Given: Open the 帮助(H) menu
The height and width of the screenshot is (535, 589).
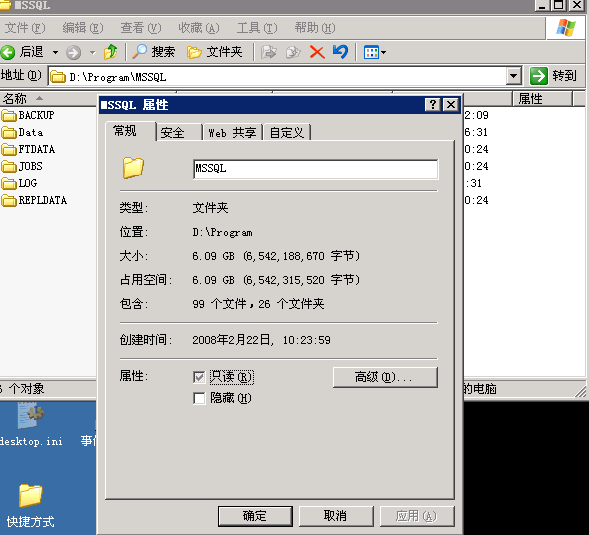Looking at the screenshot, I should (315, 28).
